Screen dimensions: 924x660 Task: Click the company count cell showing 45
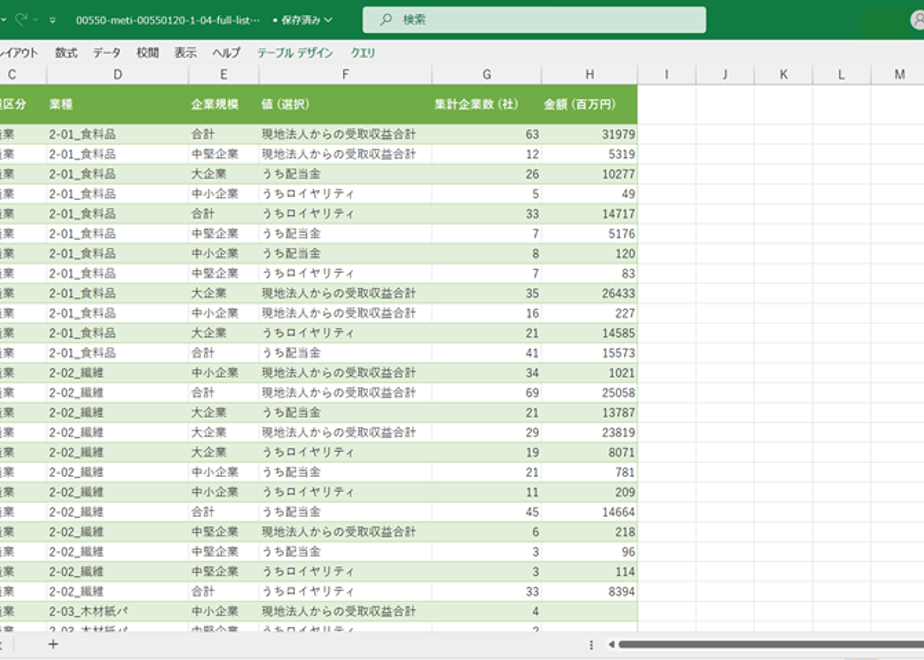click(x=487, y=512)
